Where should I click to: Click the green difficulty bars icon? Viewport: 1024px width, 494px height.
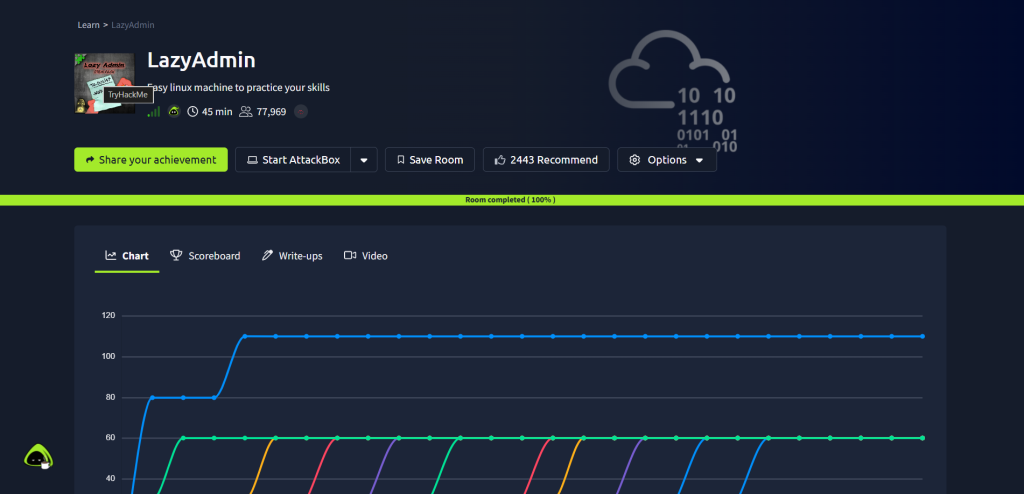[153, 112]
